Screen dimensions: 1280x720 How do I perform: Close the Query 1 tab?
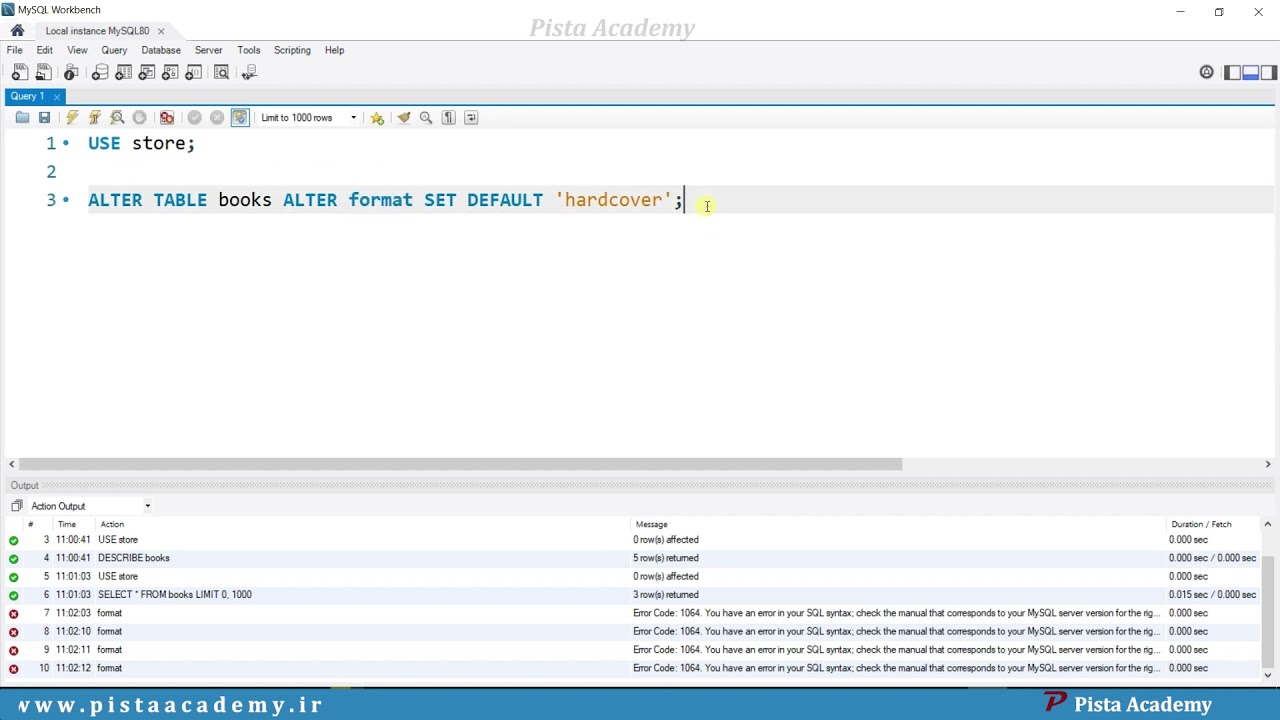pos(57,97)
